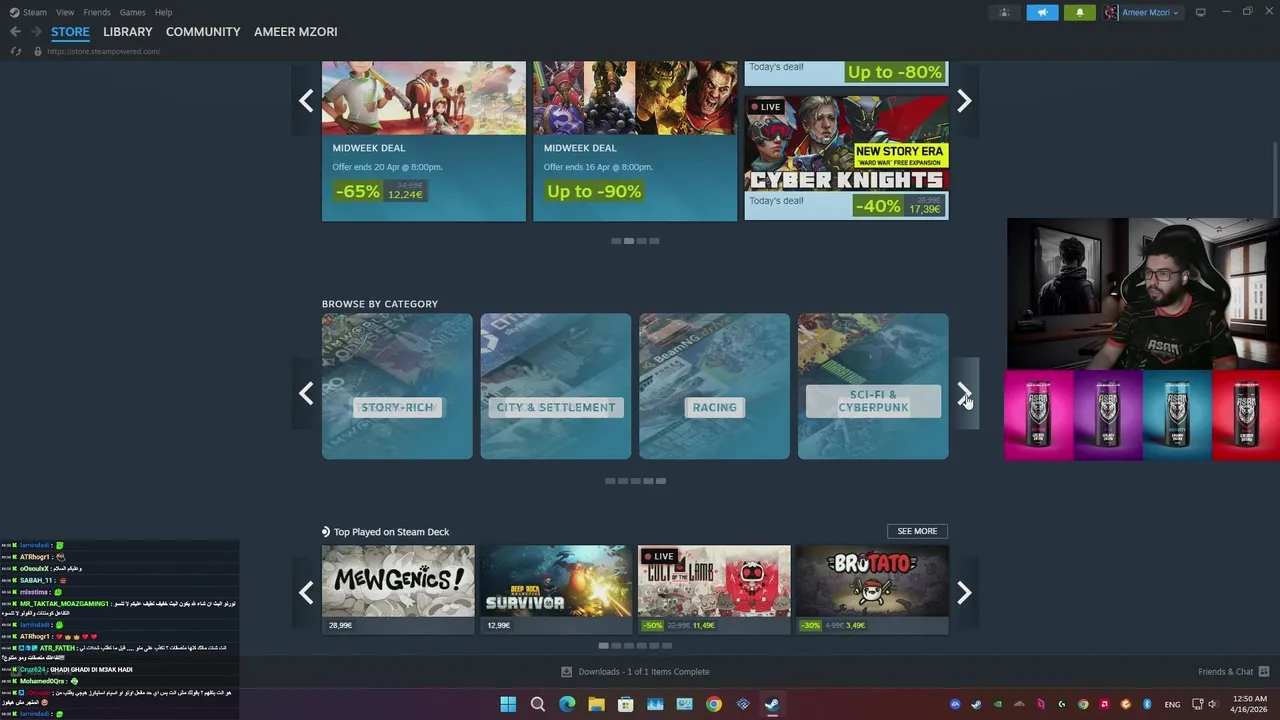Screen dimensions: 1280x720
Task: Click the BROWSE BY CATEGORY heading
Action: [380, 304]
